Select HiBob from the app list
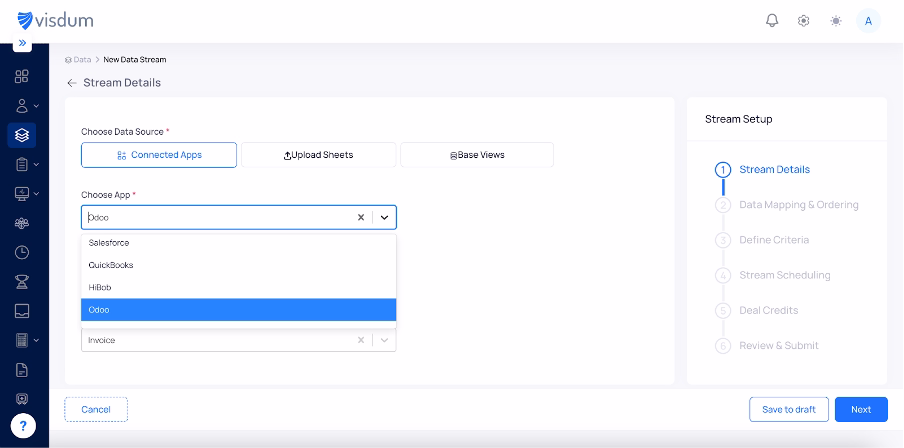904x448 pixels. click(x=239, y=287)
